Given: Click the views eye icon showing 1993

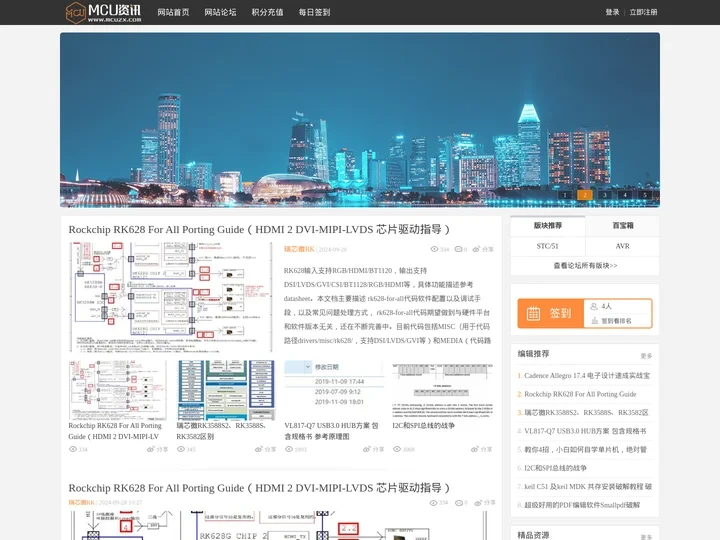Looking at the screenshot, I should (x=289, y=449).
